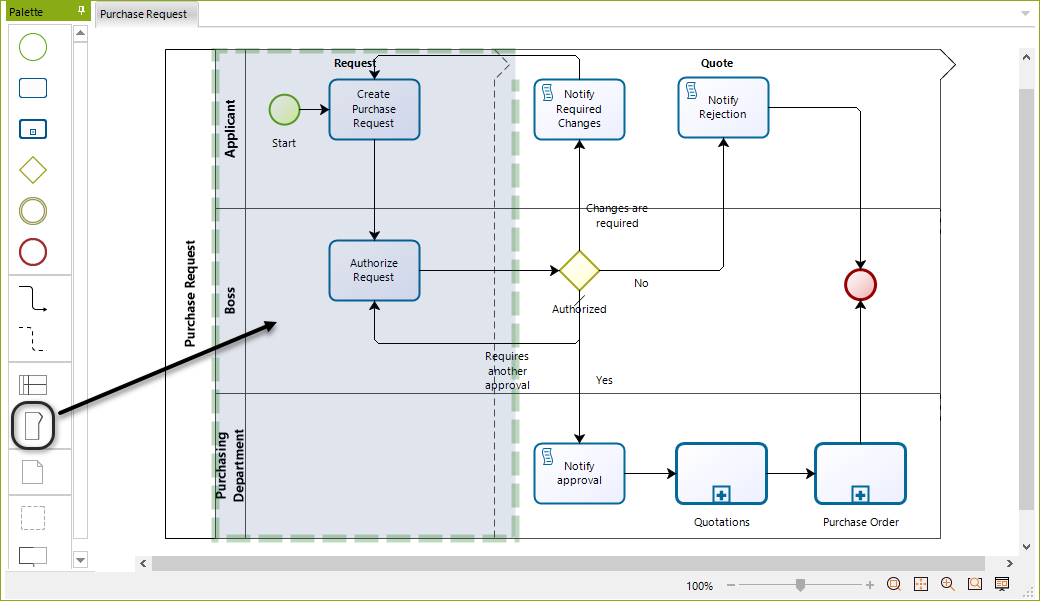Image resolution: width=1040 pixels, height=601 pixels.
Task: Select the Gateway diamond palette tool
Action: pyautogui.click(x=33, y=170)
